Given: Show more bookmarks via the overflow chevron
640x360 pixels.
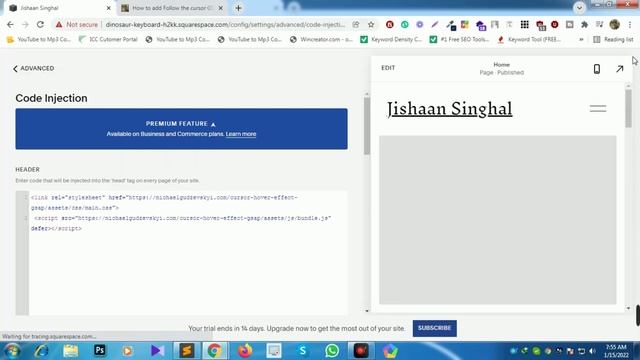Looking at the screenshot, I should (581, 40).
